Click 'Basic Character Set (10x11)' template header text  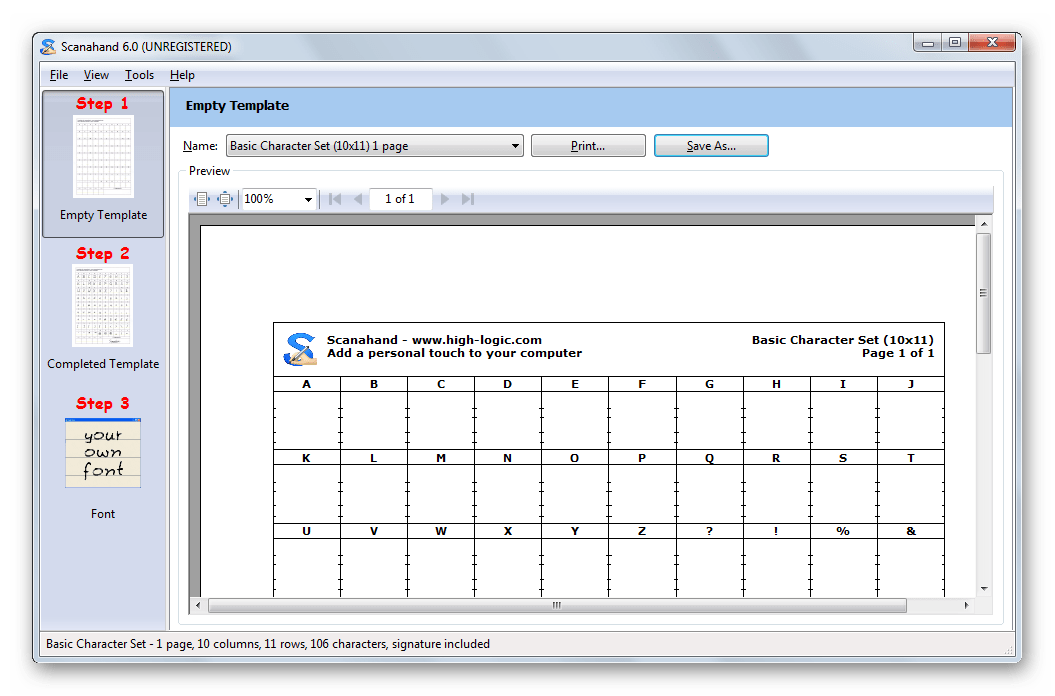coord(842,341)
